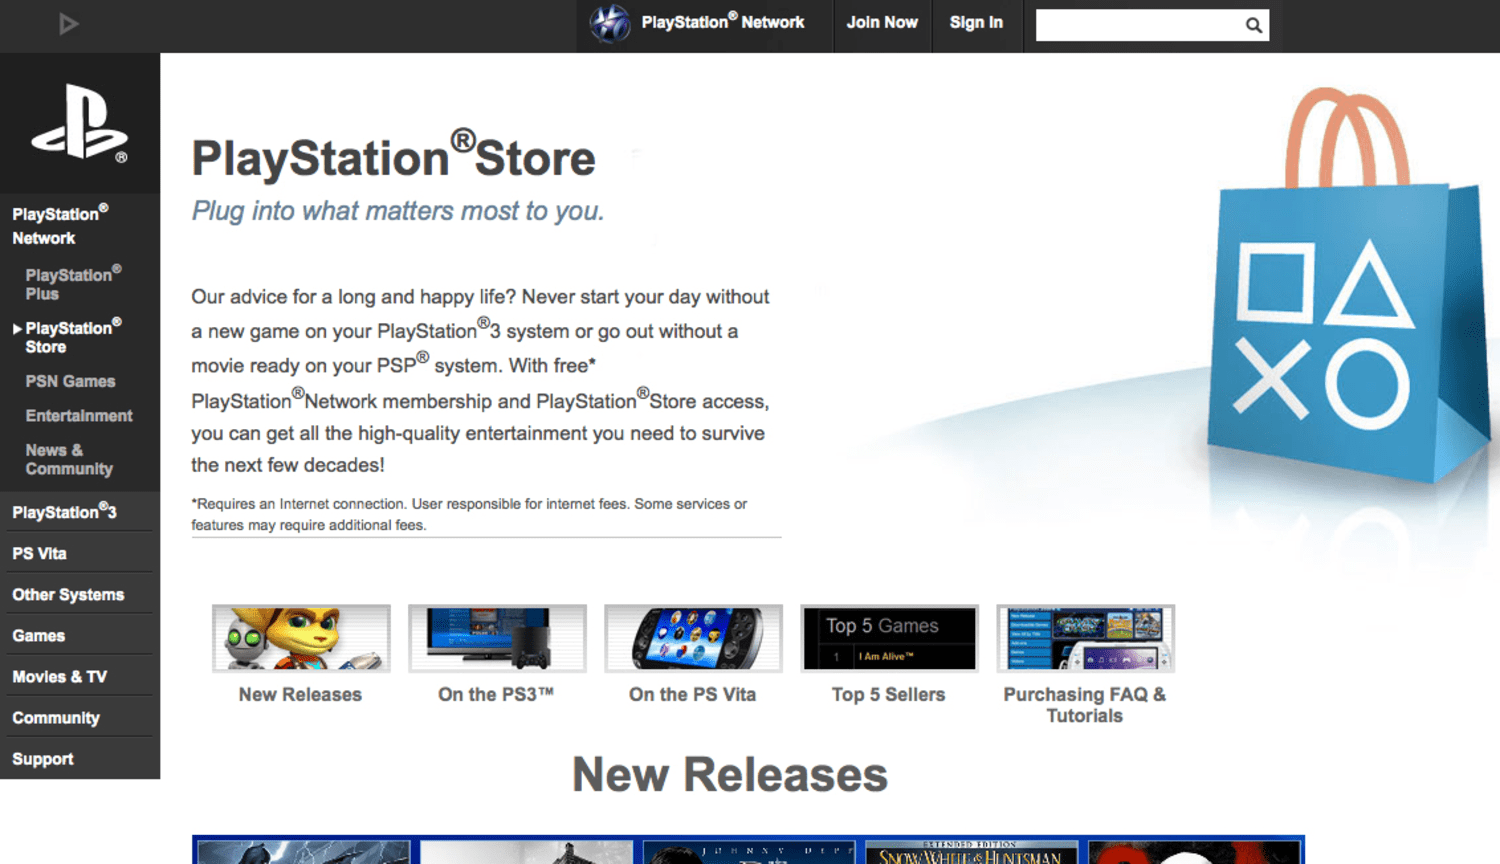
Task: Open the Ratchet & Clank New Releases thumbnail
Action: (301, 638)
